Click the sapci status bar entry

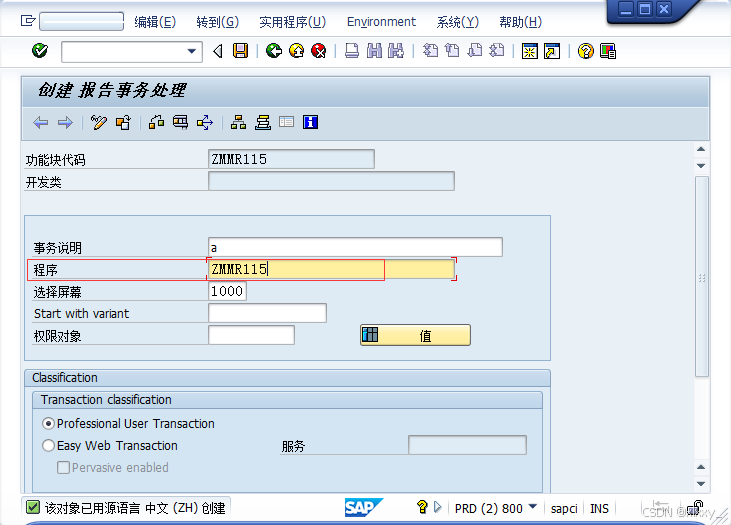pyautogui.click(x=564, y=508)
